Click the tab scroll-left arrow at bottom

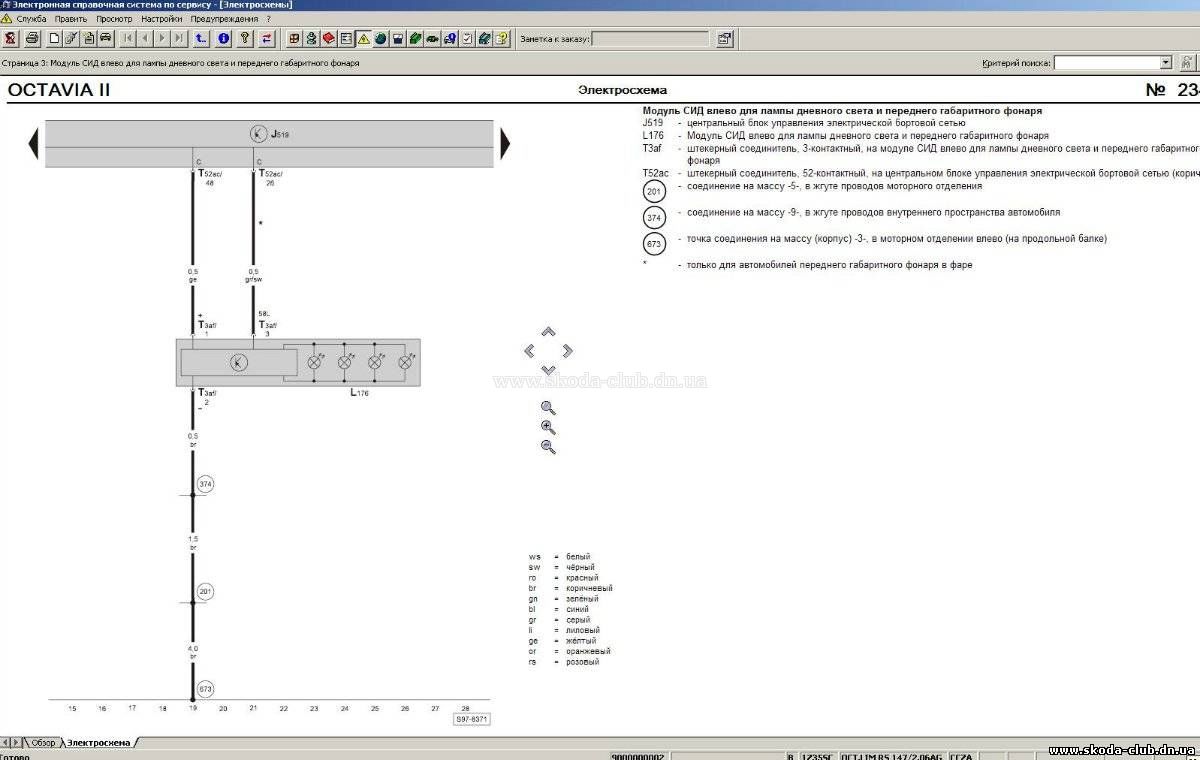pyautogui.click(x=5, y=743)
